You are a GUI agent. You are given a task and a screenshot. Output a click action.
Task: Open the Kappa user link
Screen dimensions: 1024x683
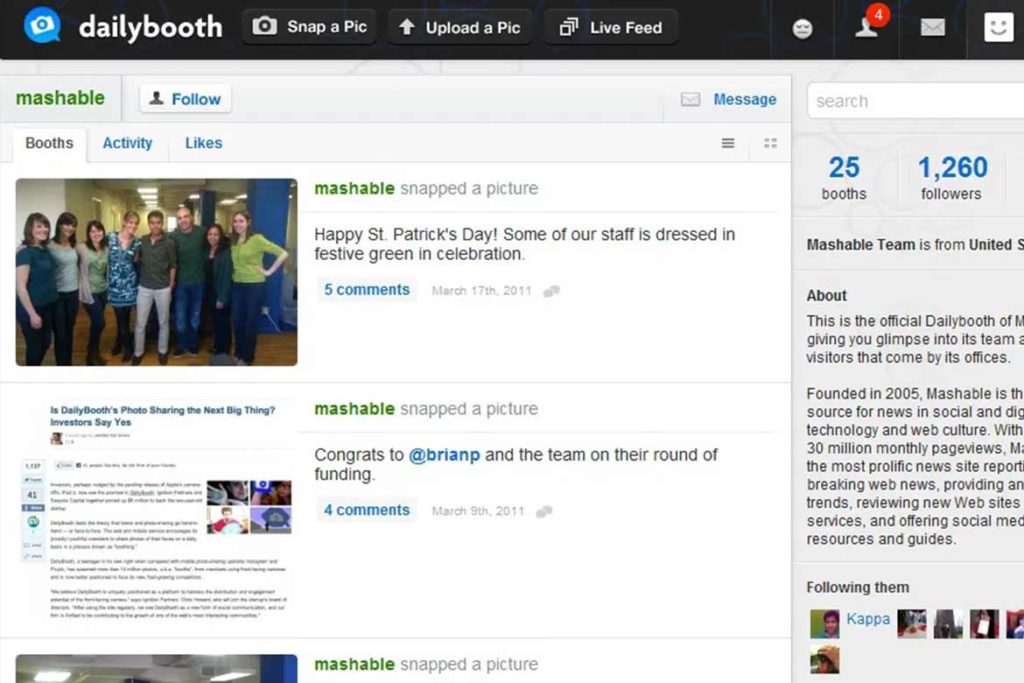(x=868, y=618)
